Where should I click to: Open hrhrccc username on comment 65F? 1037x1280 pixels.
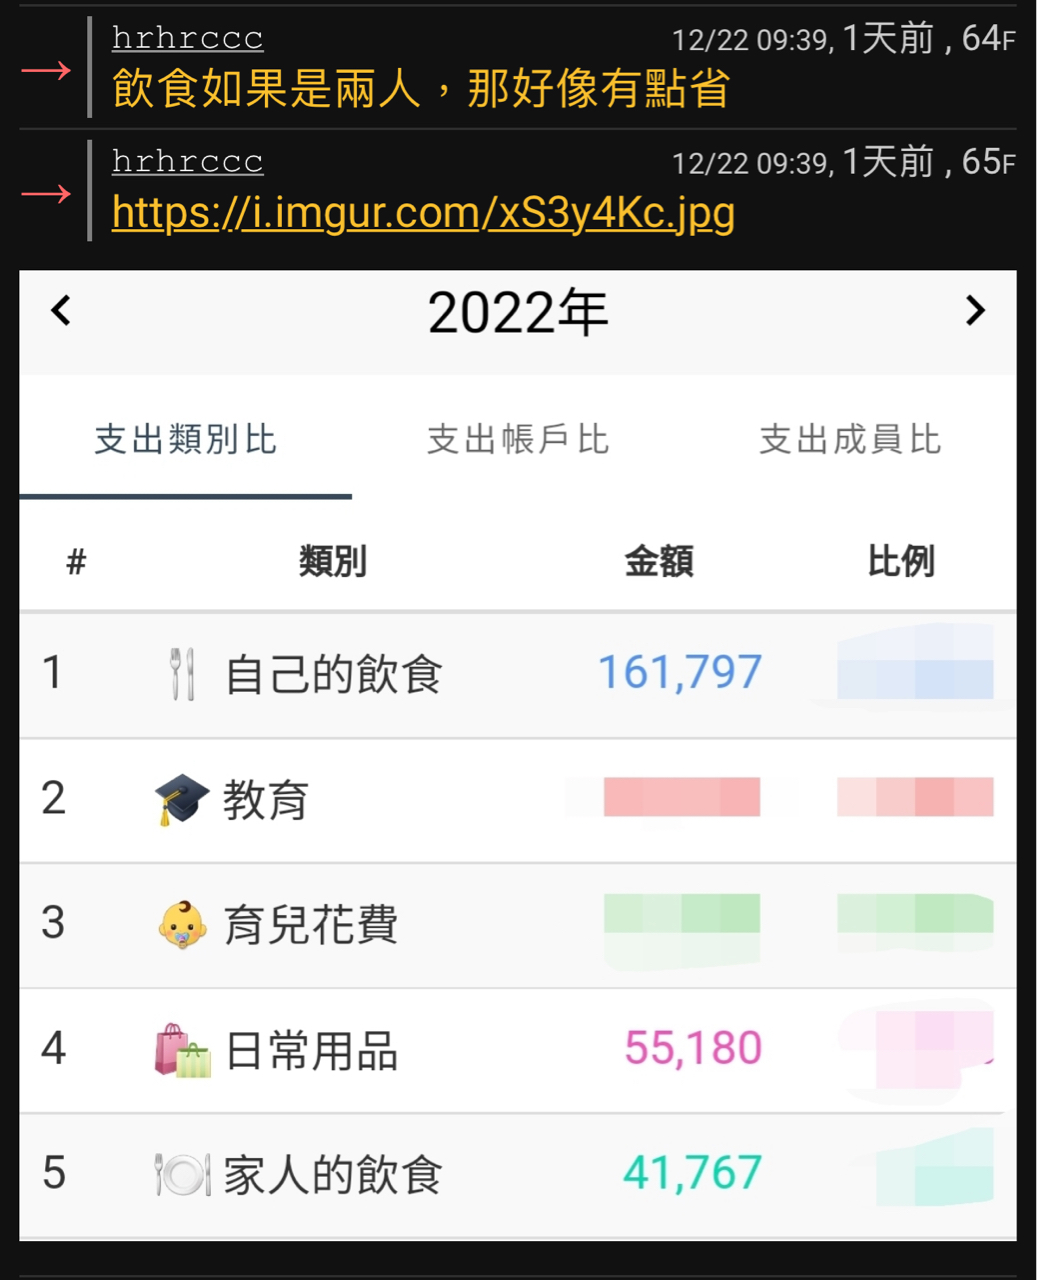188,161
